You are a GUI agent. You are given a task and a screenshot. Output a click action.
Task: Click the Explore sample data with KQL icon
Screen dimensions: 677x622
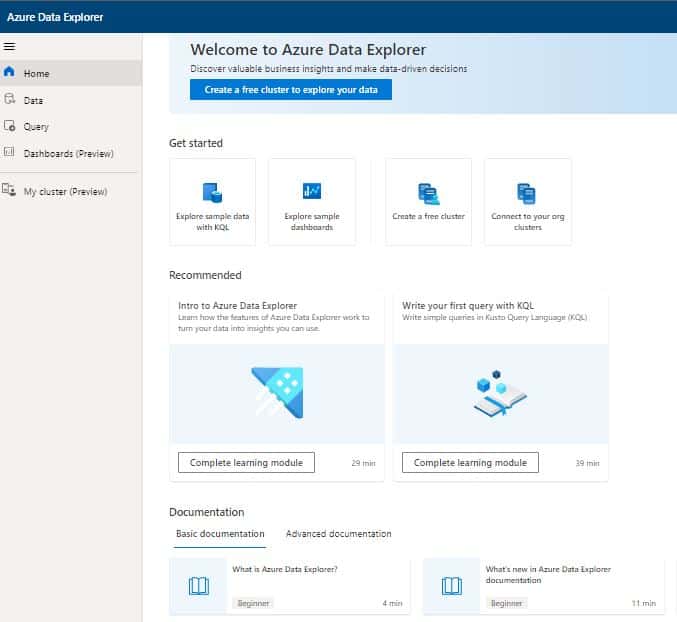click(x=212, y=193)
